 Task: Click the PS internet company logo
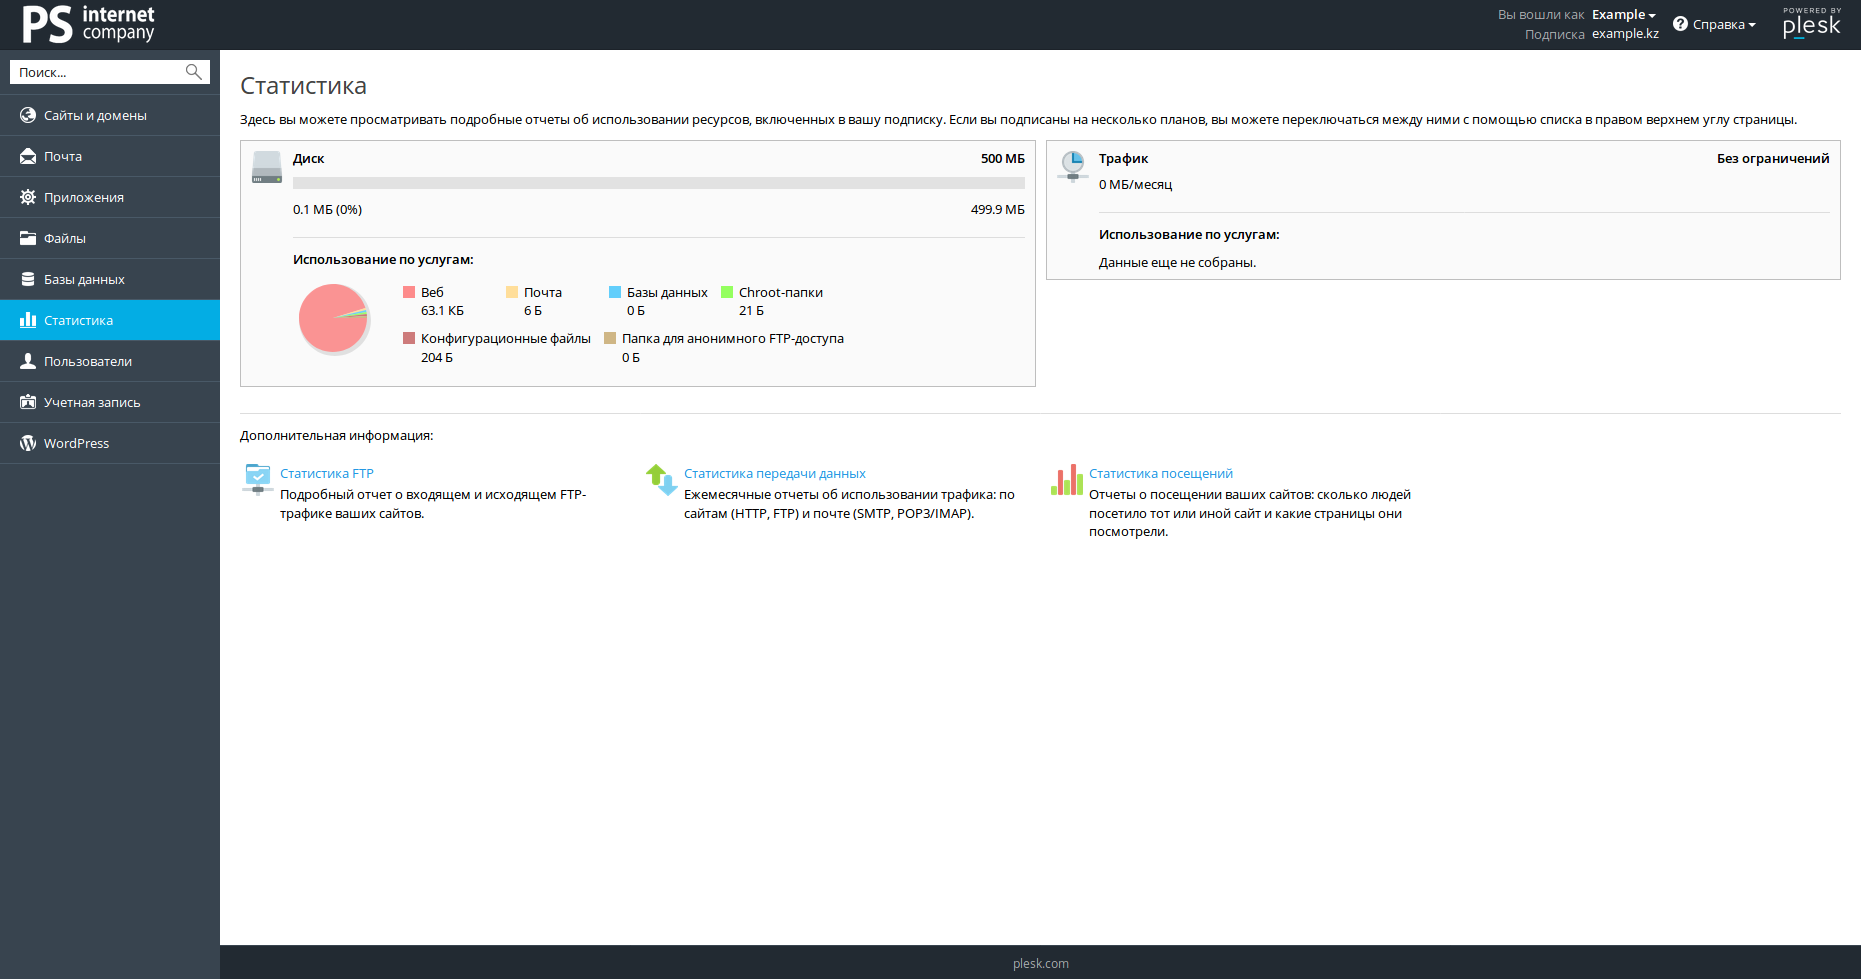88,24
